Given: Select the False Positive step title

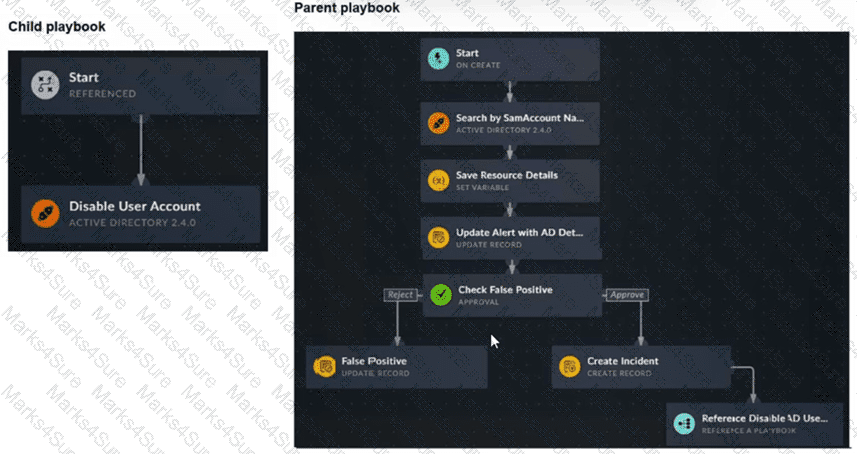Looking at the screenshot, I should coord(374,361).
